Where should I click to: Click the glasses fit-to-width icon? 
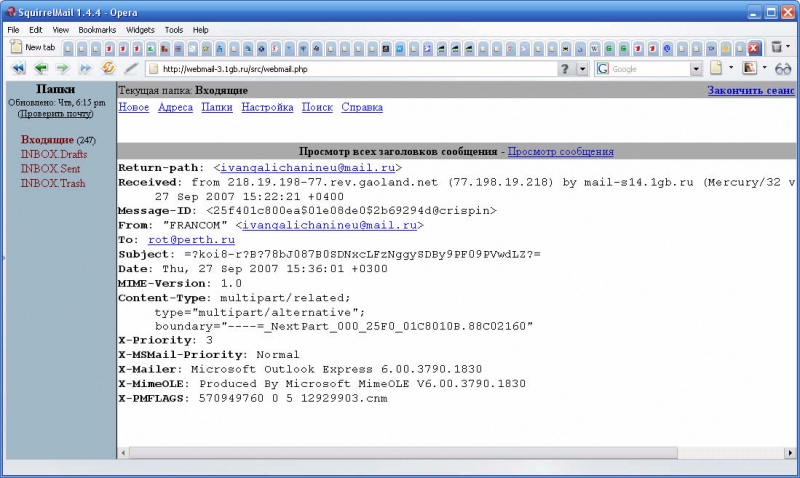point(783,69)
